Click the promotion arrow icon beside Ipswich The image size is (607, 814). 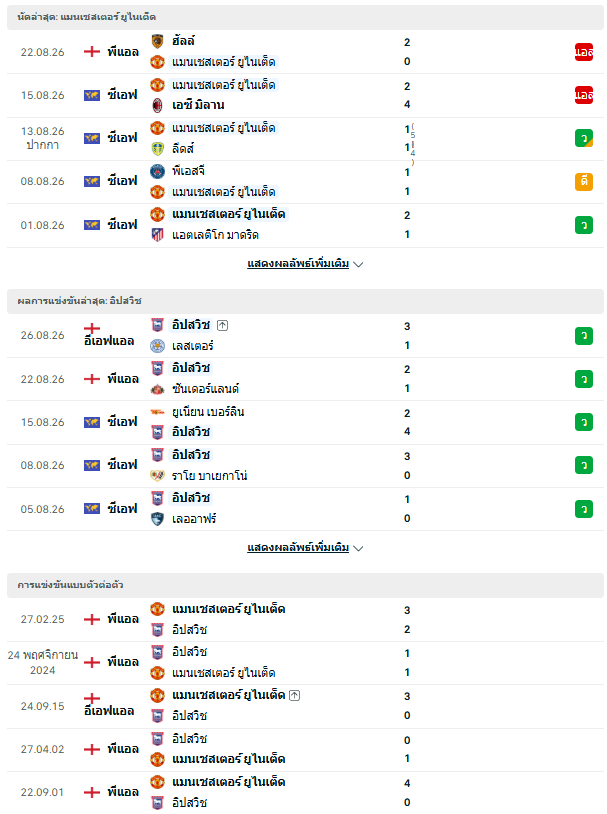pos(222,325)
